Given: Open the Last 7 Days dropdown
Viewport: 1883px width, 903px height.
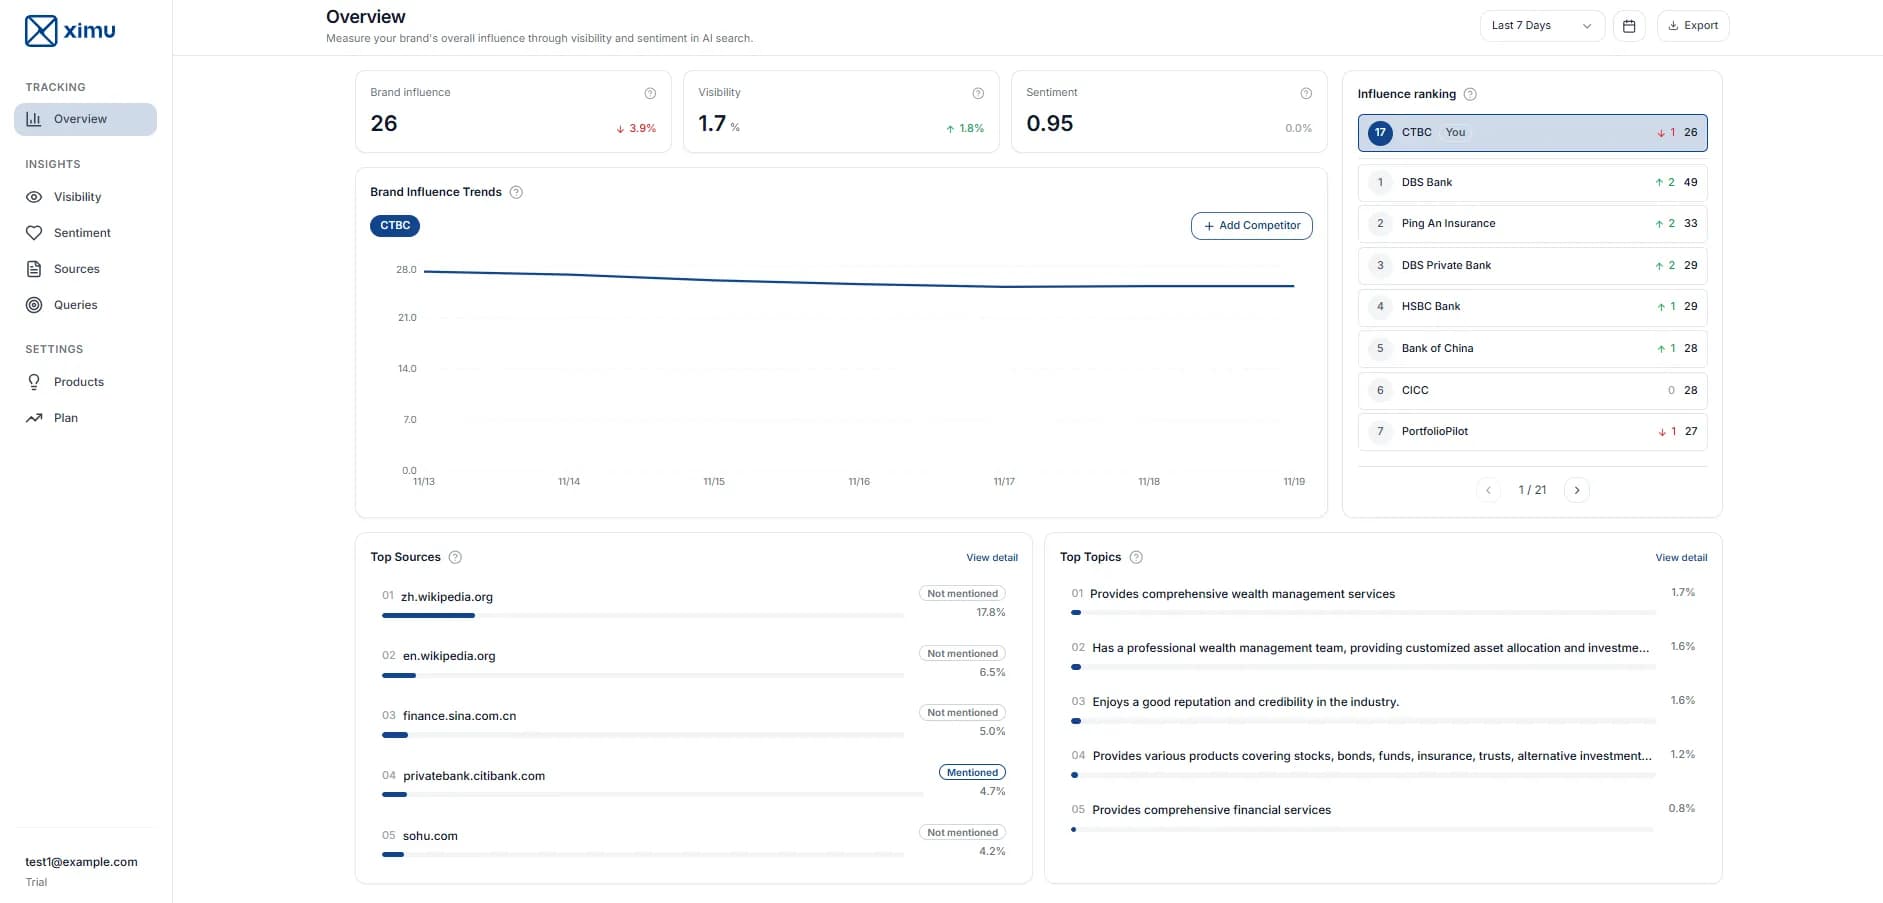Looking at the screenshot, I should coord(1541,25).
